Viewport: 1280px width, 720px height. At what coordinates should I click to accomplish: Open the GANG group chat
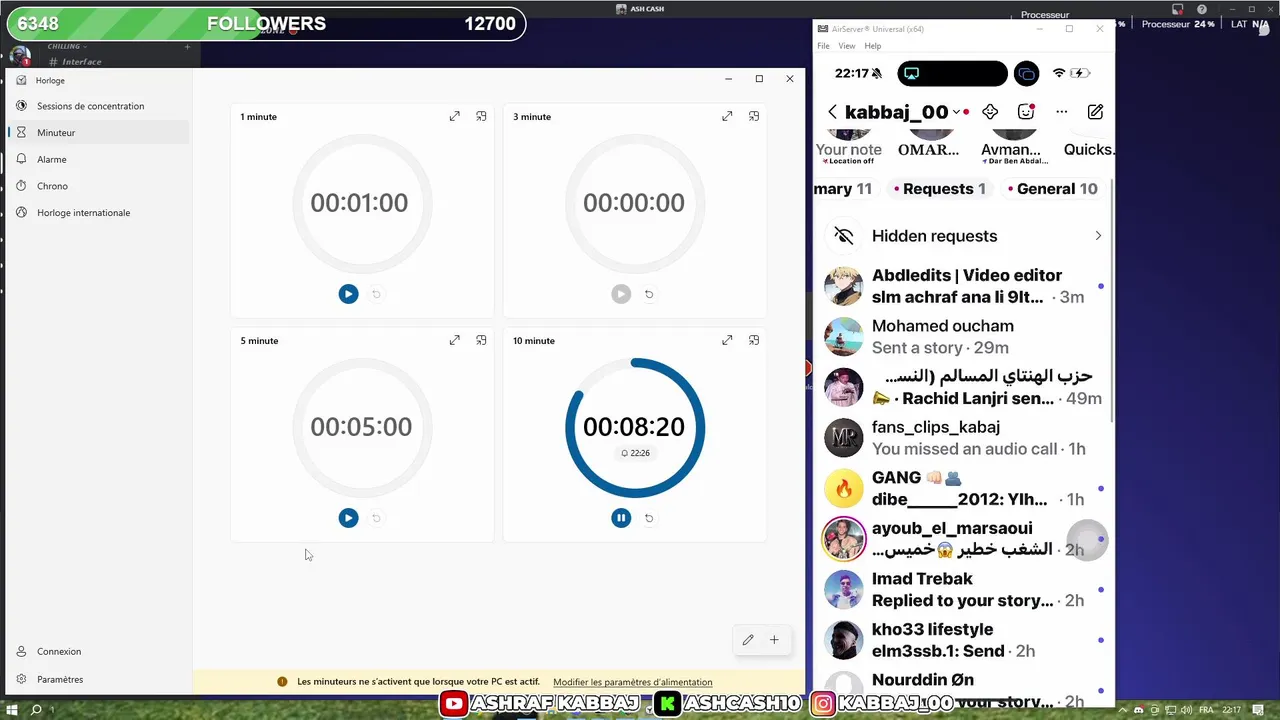tap(964, 488)
